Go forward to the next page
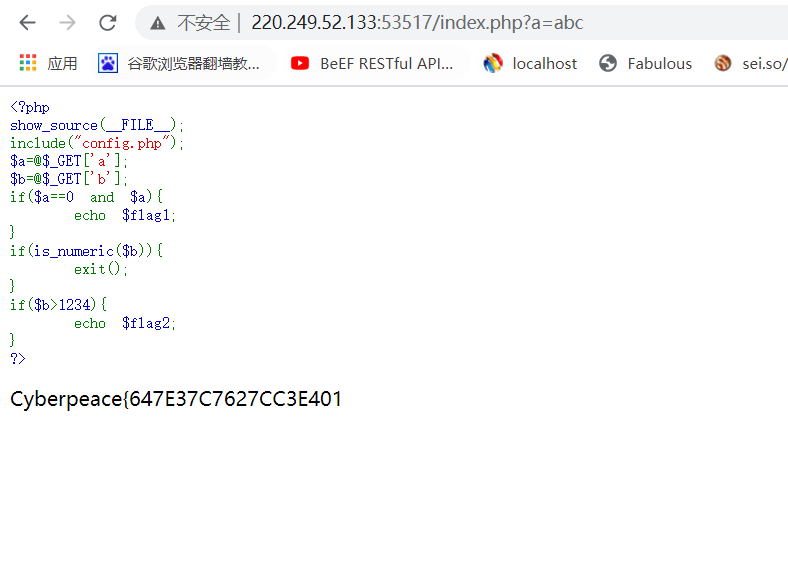788x586 pixels. point(67,23)
